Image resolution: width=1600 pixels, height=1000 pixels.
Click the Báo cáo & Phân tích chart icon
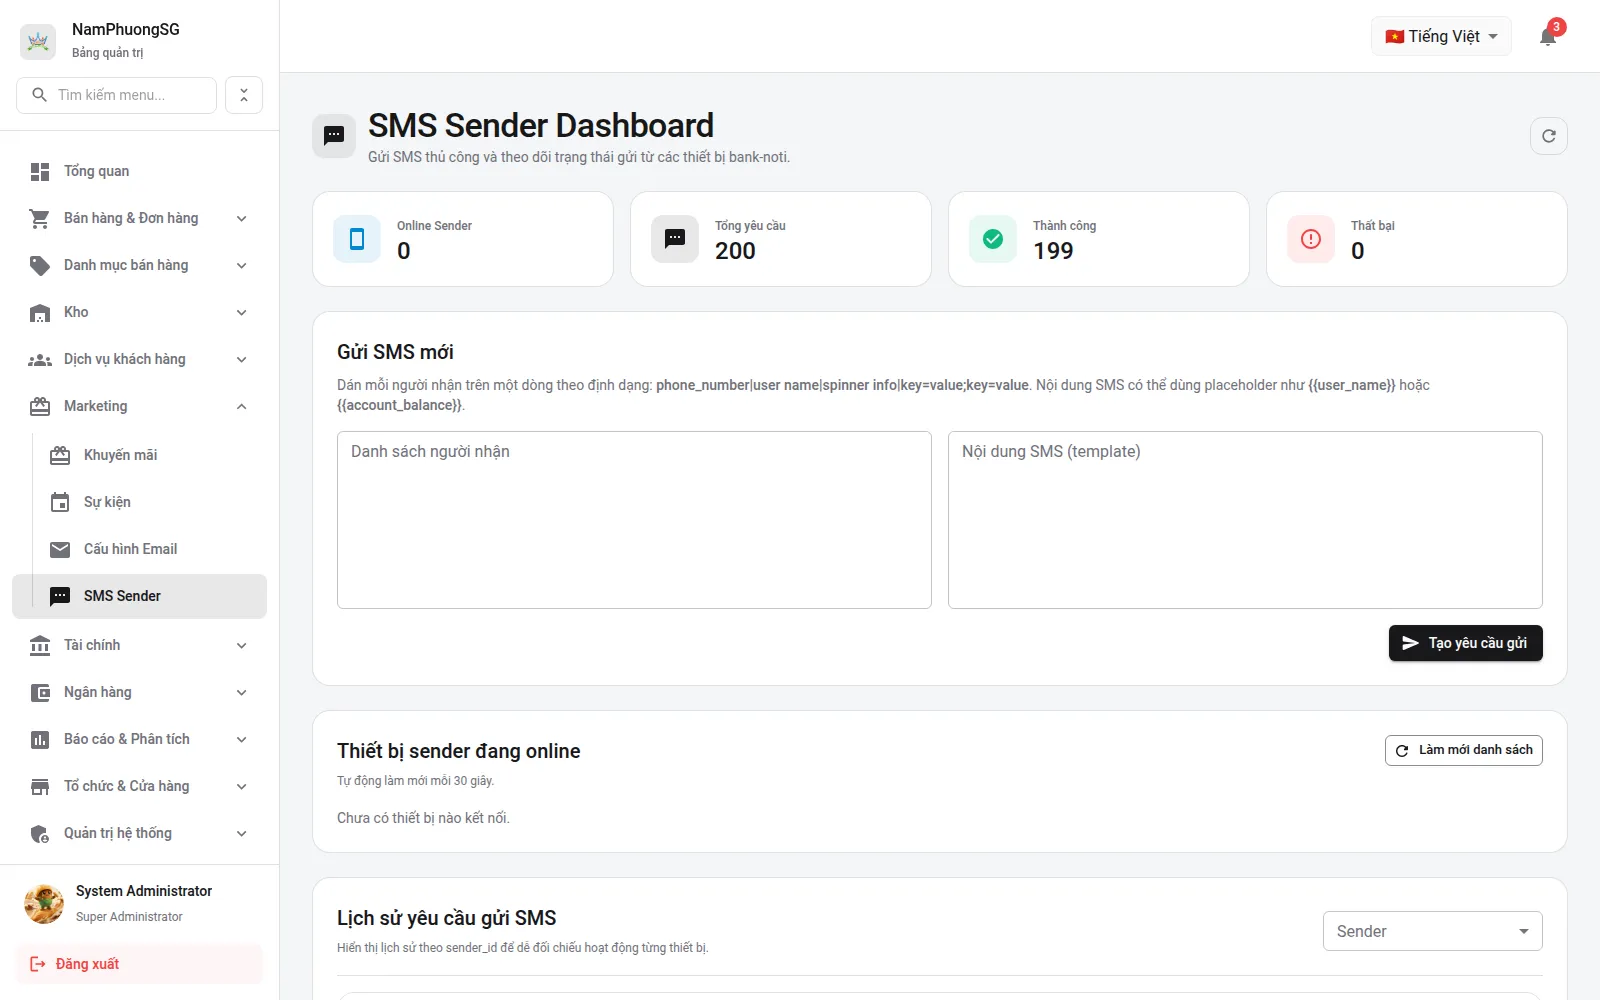pyautogui.click(x=40, y=740)
